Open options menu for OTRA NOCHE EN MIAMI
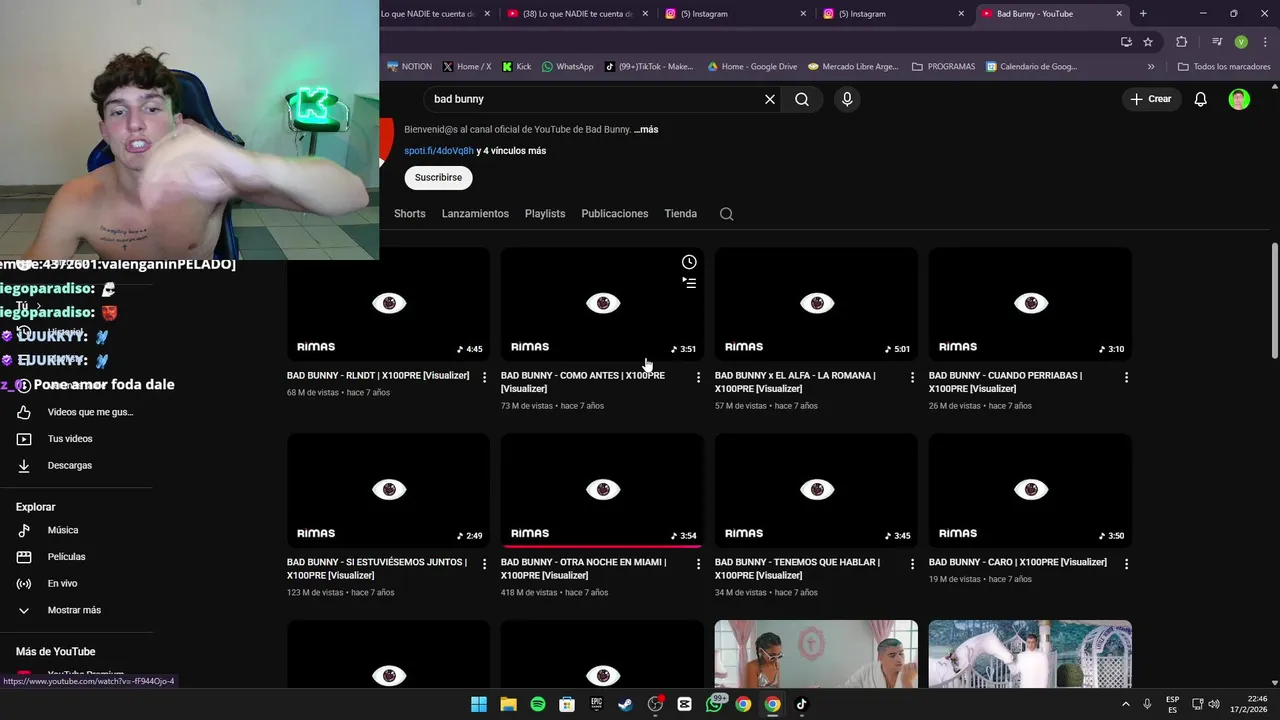Screen dimensions: 1280x720 [698, 564]
